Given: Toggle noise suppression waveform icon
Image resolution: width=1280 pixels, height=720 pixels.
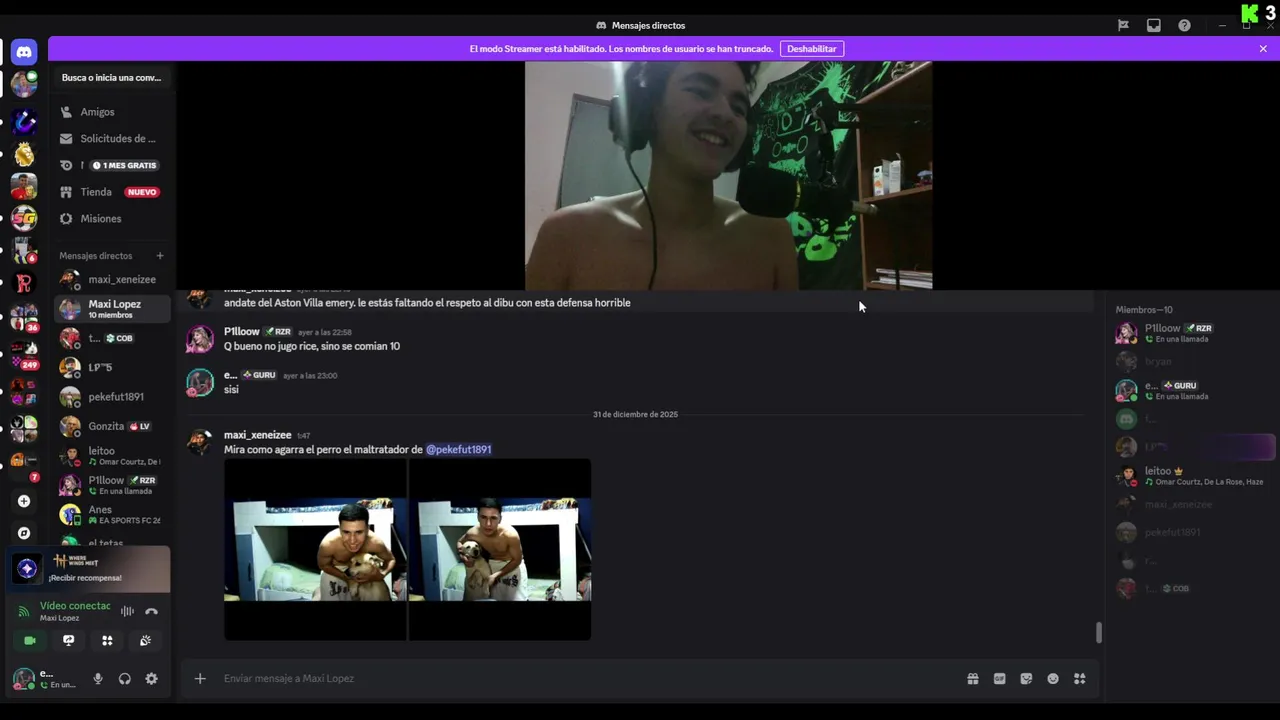Looking at the screenshot, I should (x=127, y=611).
